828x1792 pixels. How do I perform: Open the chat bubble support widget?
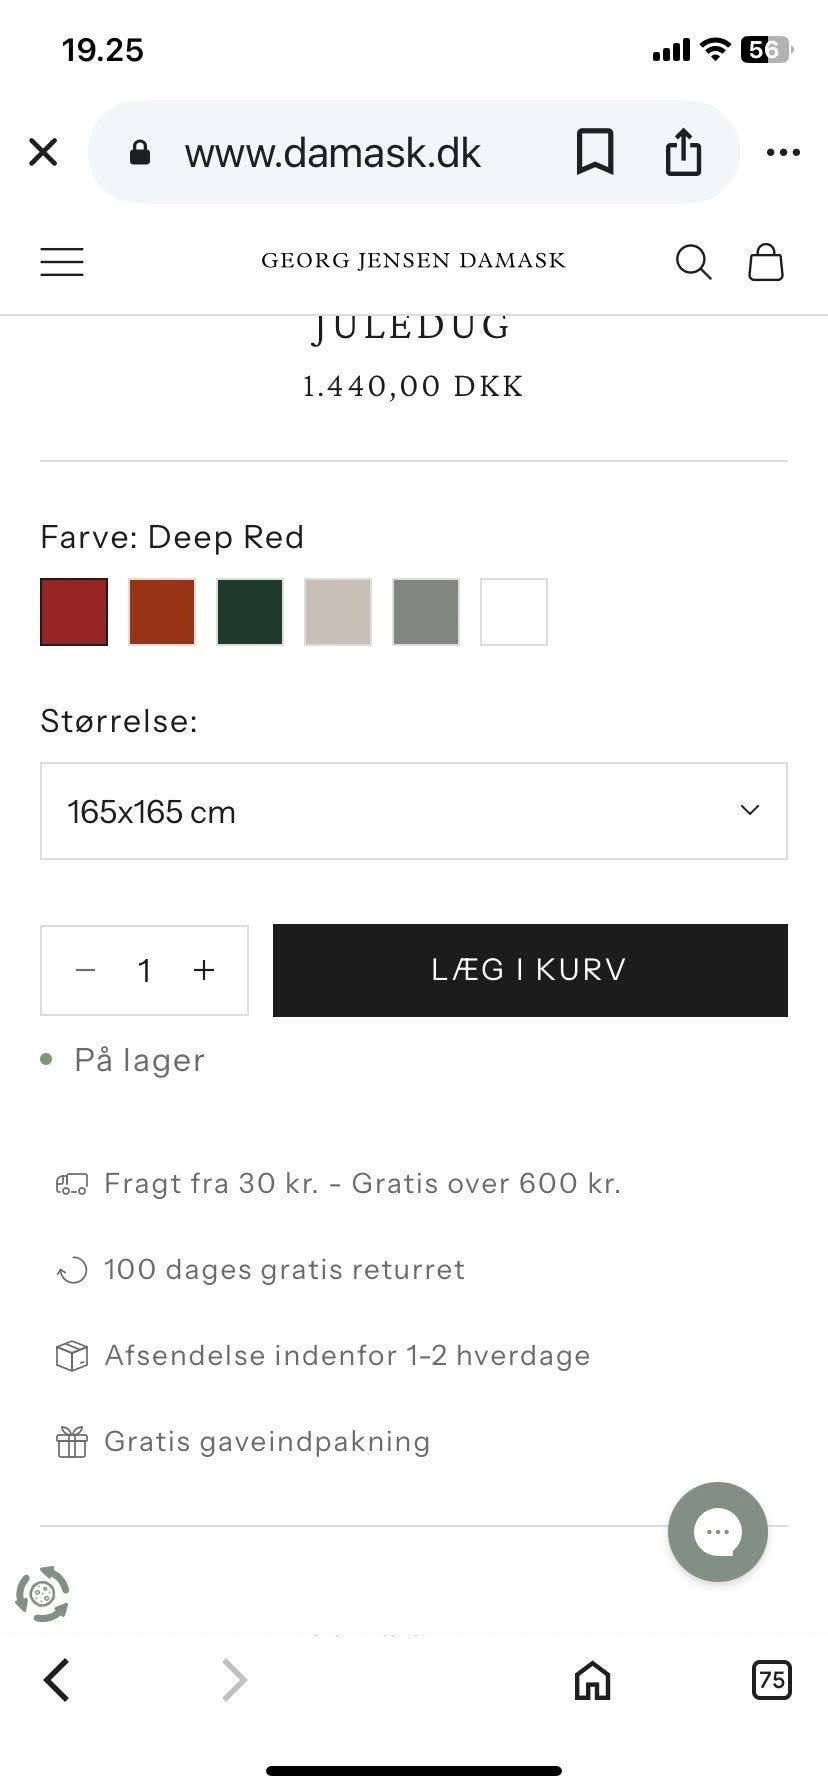pyautogui.click(x=718, y=1532)
